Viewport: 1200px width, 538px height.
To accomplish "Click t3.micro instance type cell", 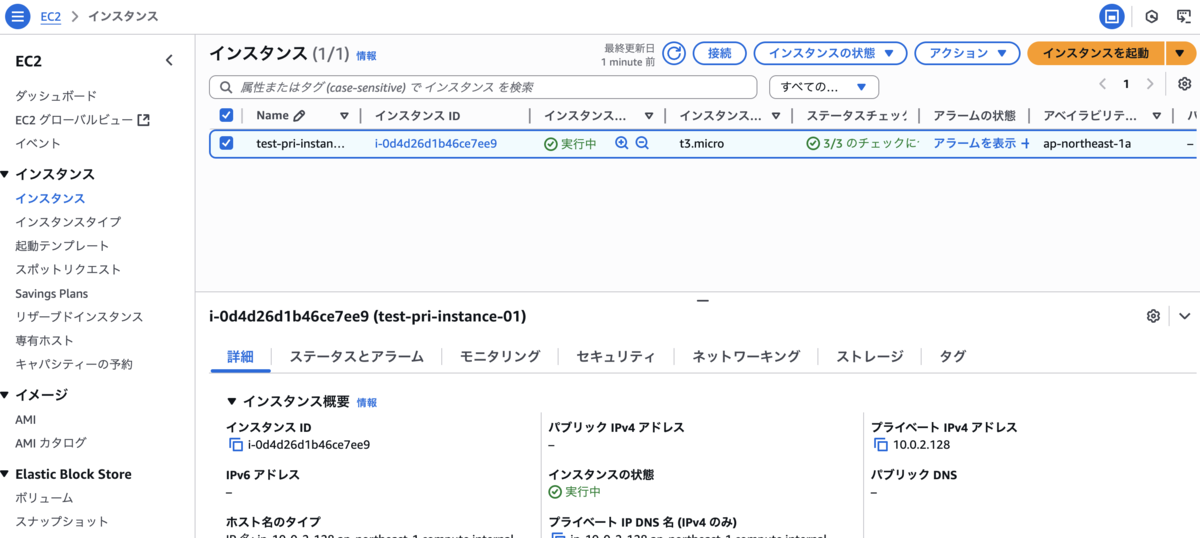I will [702, 143].
